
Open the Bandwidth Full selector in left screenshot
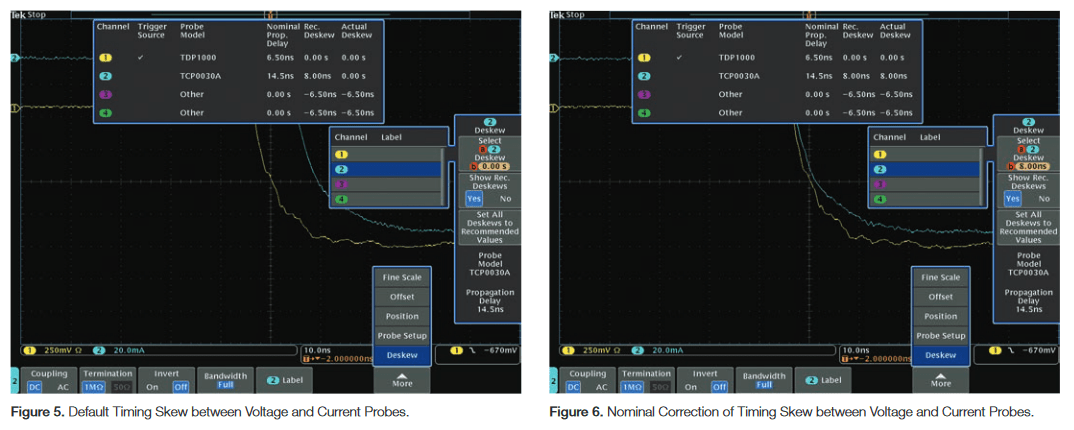point(225,381)
